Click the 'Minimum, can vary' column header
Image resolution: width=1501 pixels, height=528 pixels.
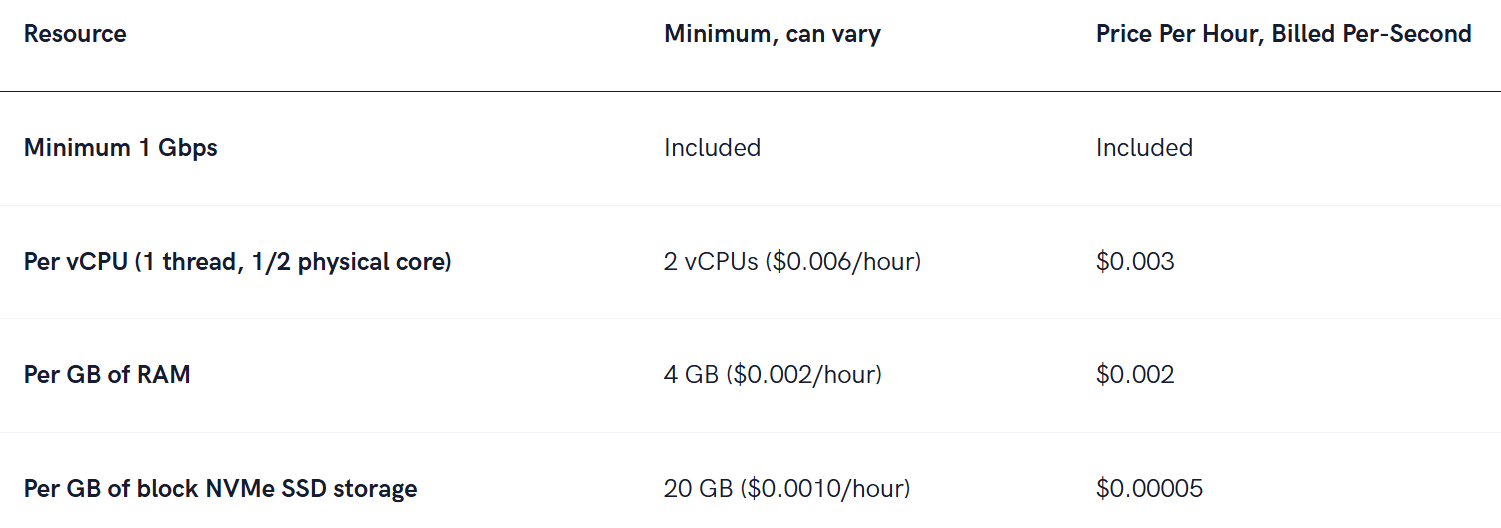[x=772, y=34]
